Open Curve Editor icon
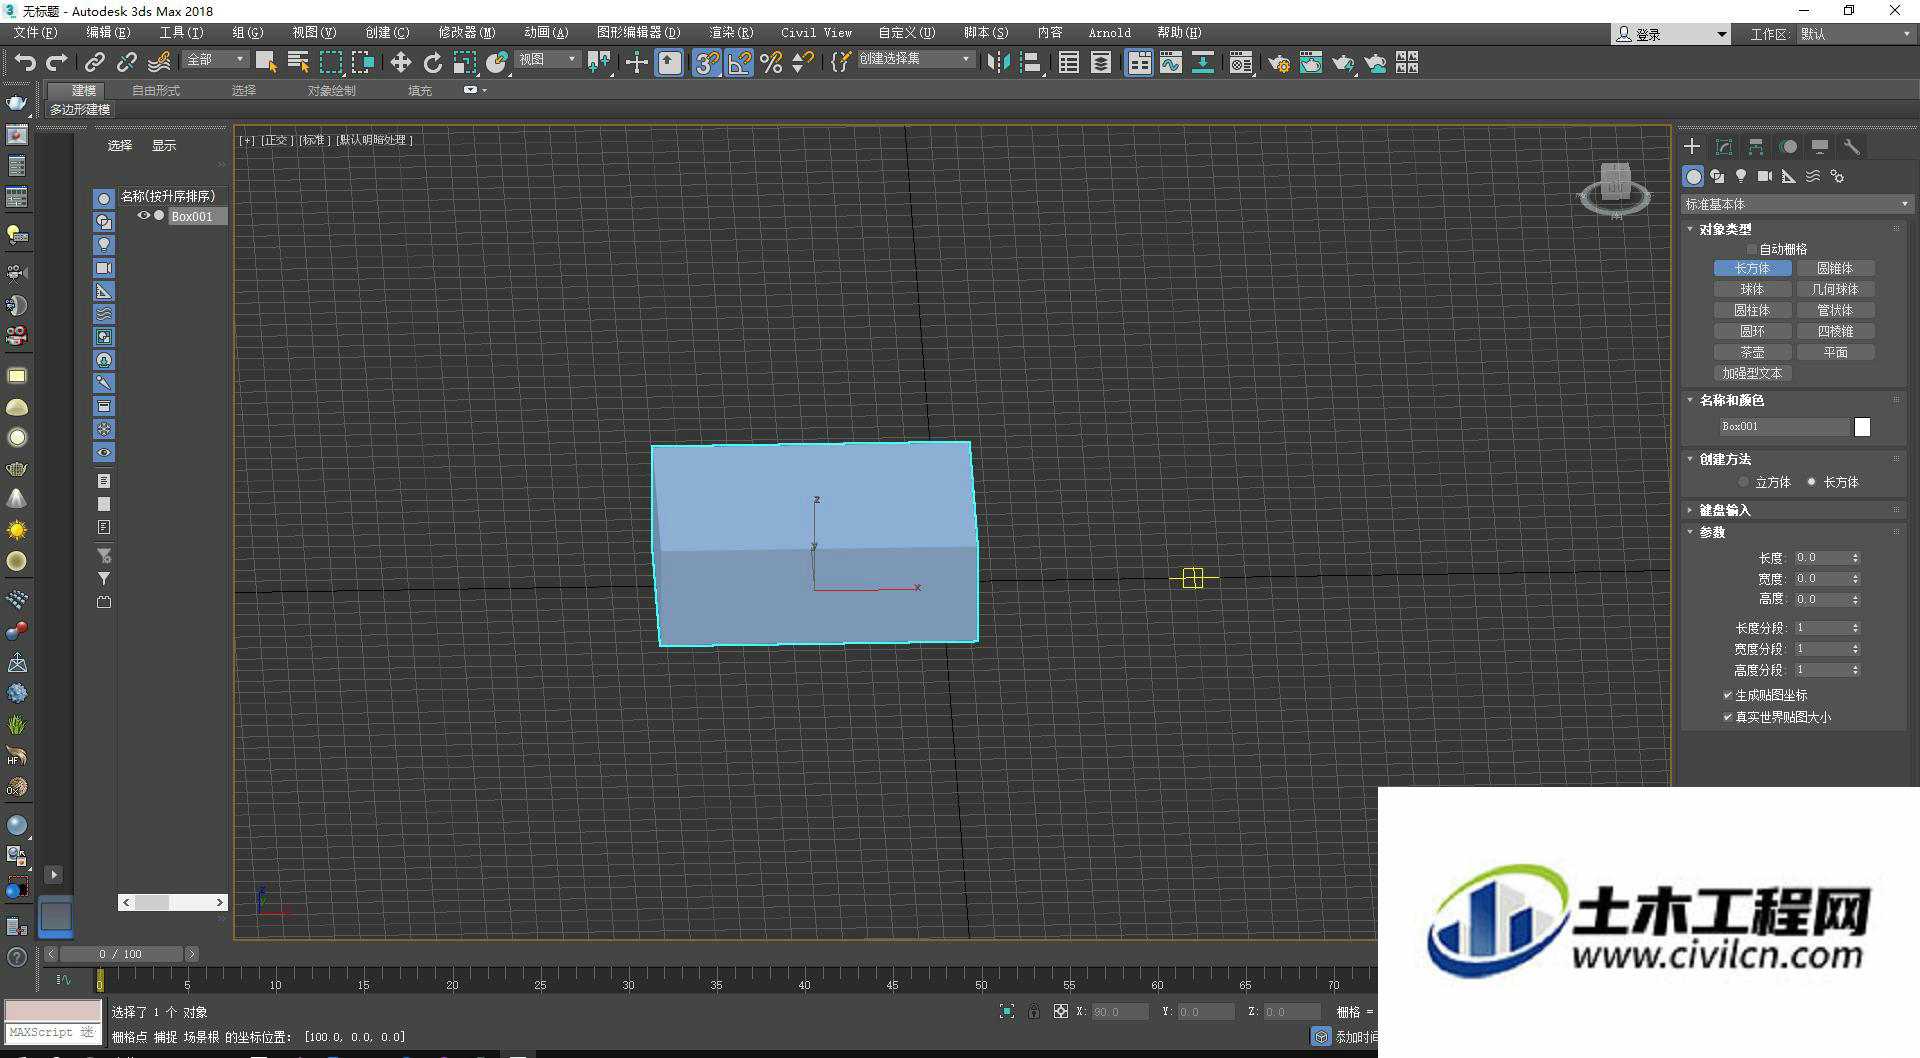The width and height of the screenshot is (1920, 1058). [x=1171, y=63]
